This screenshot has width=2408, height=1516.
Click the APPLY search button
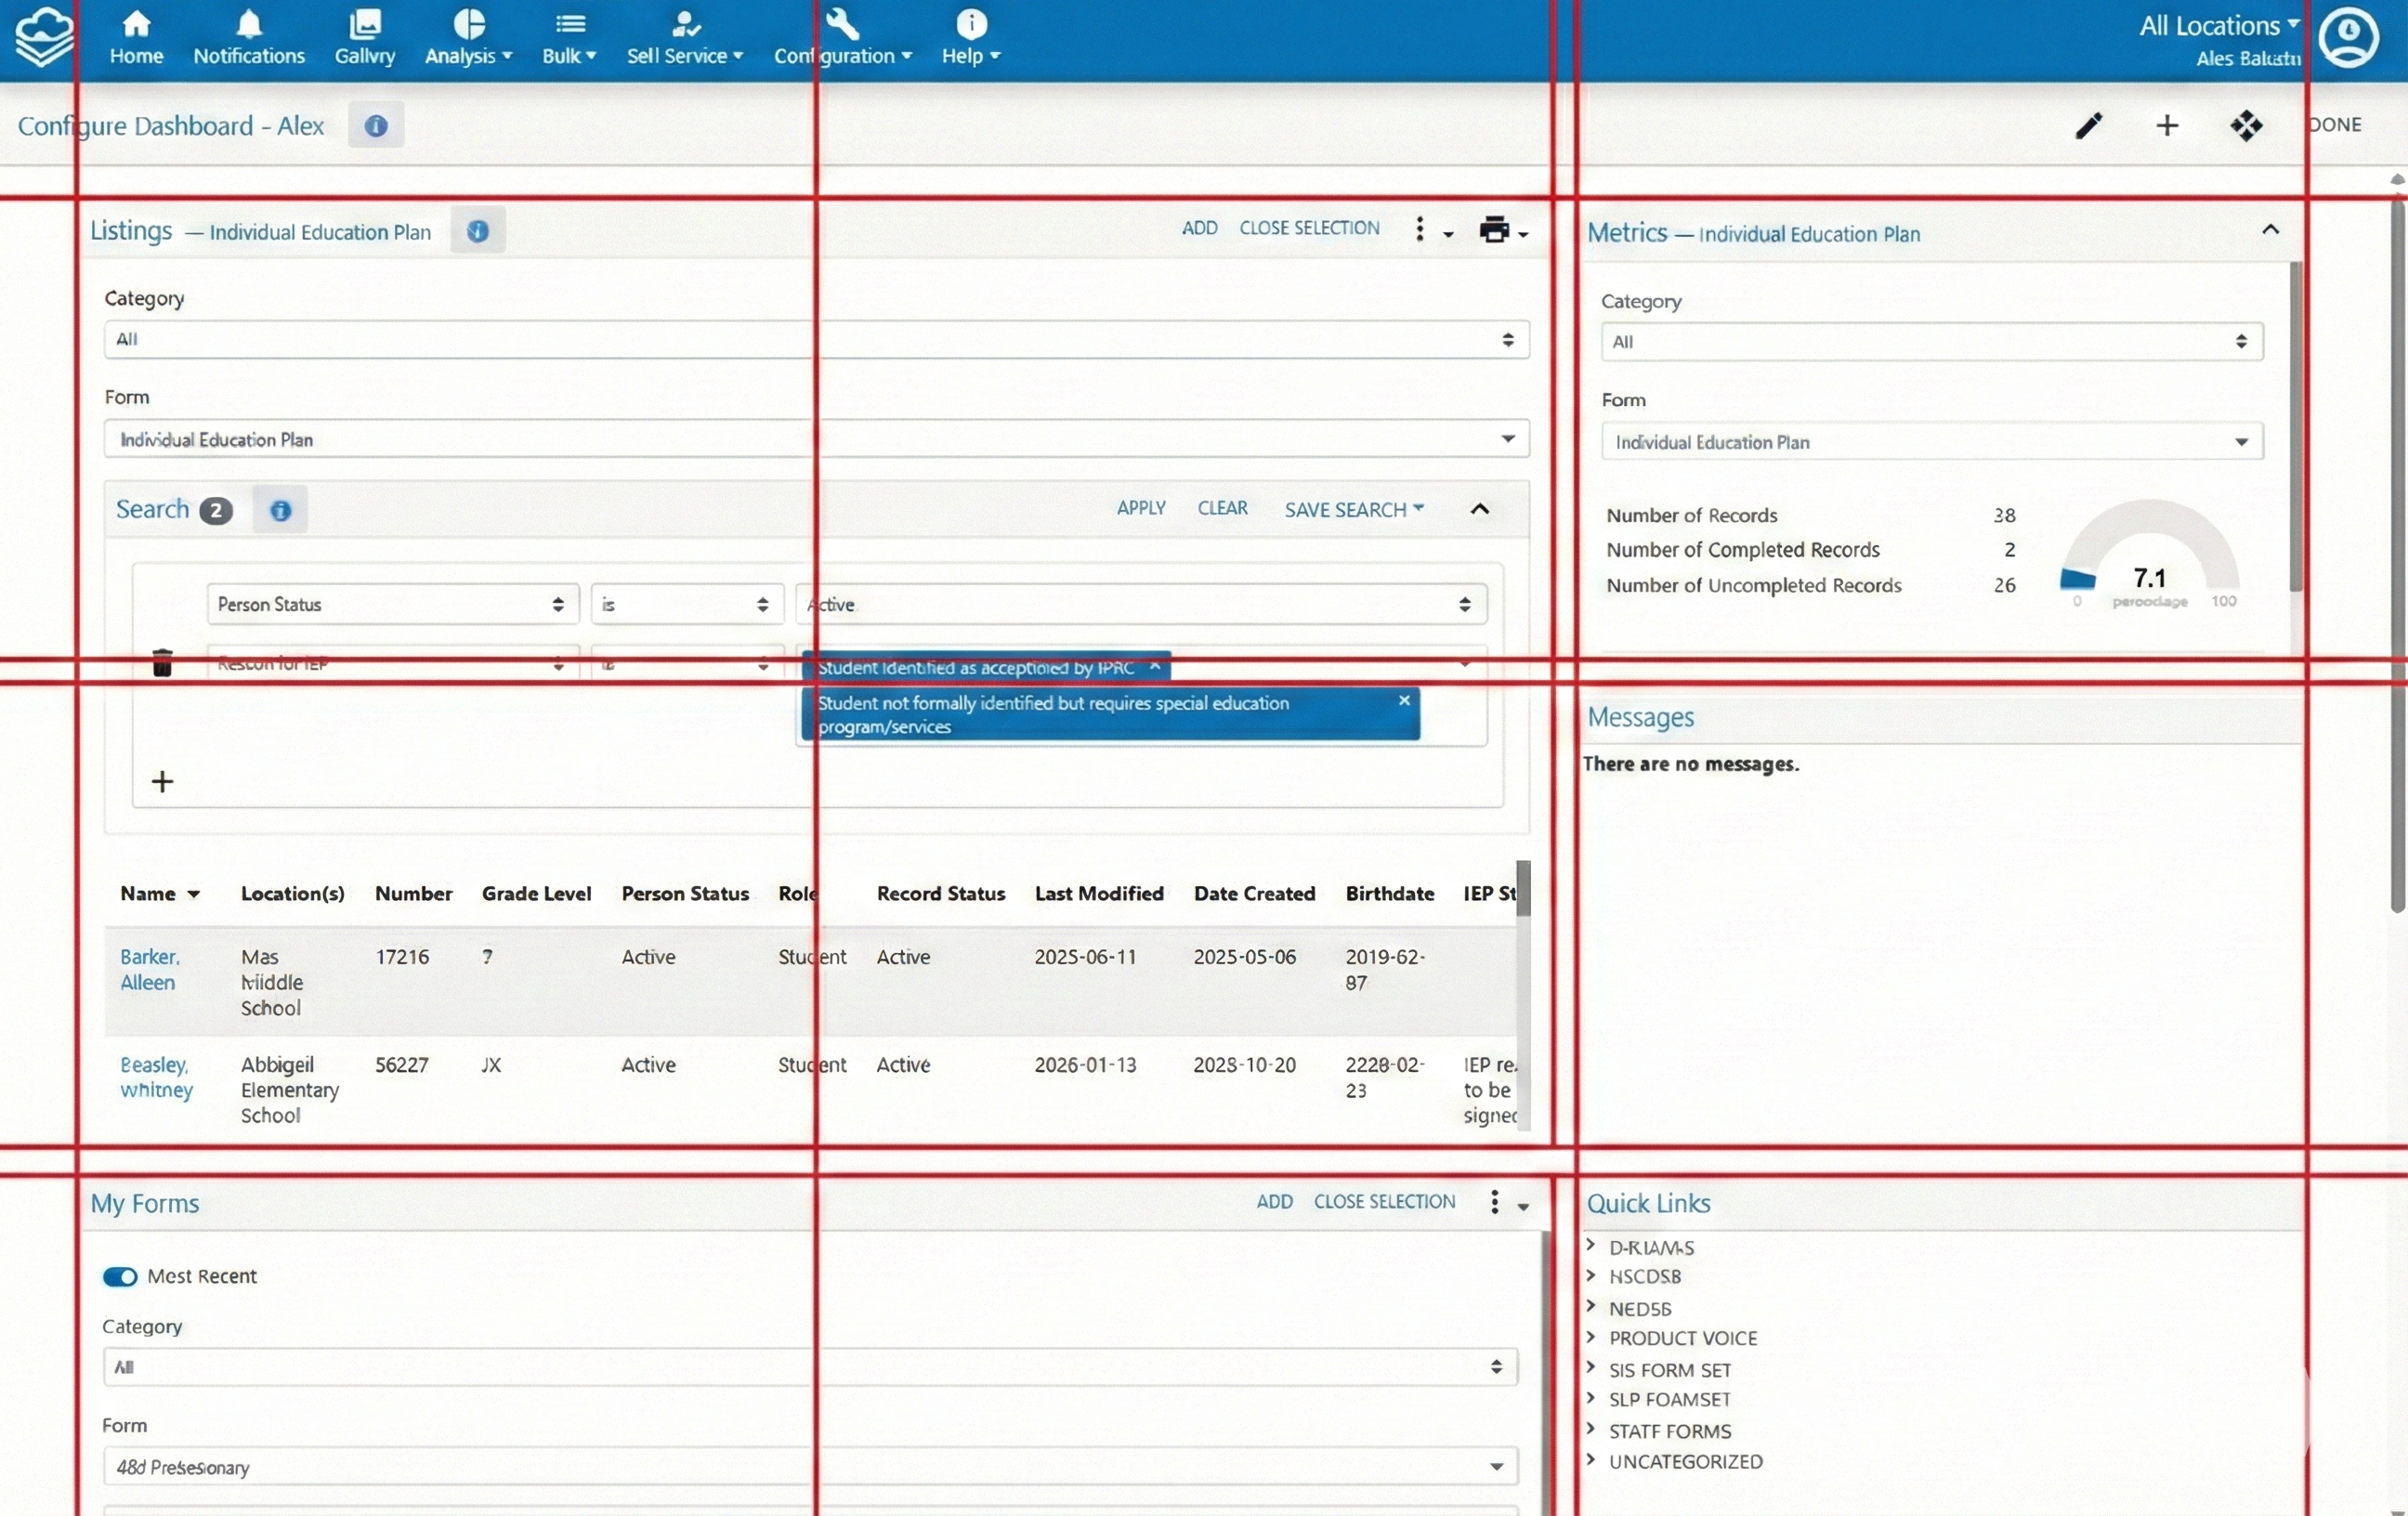pyautogui.click(x=1141, y=508)
